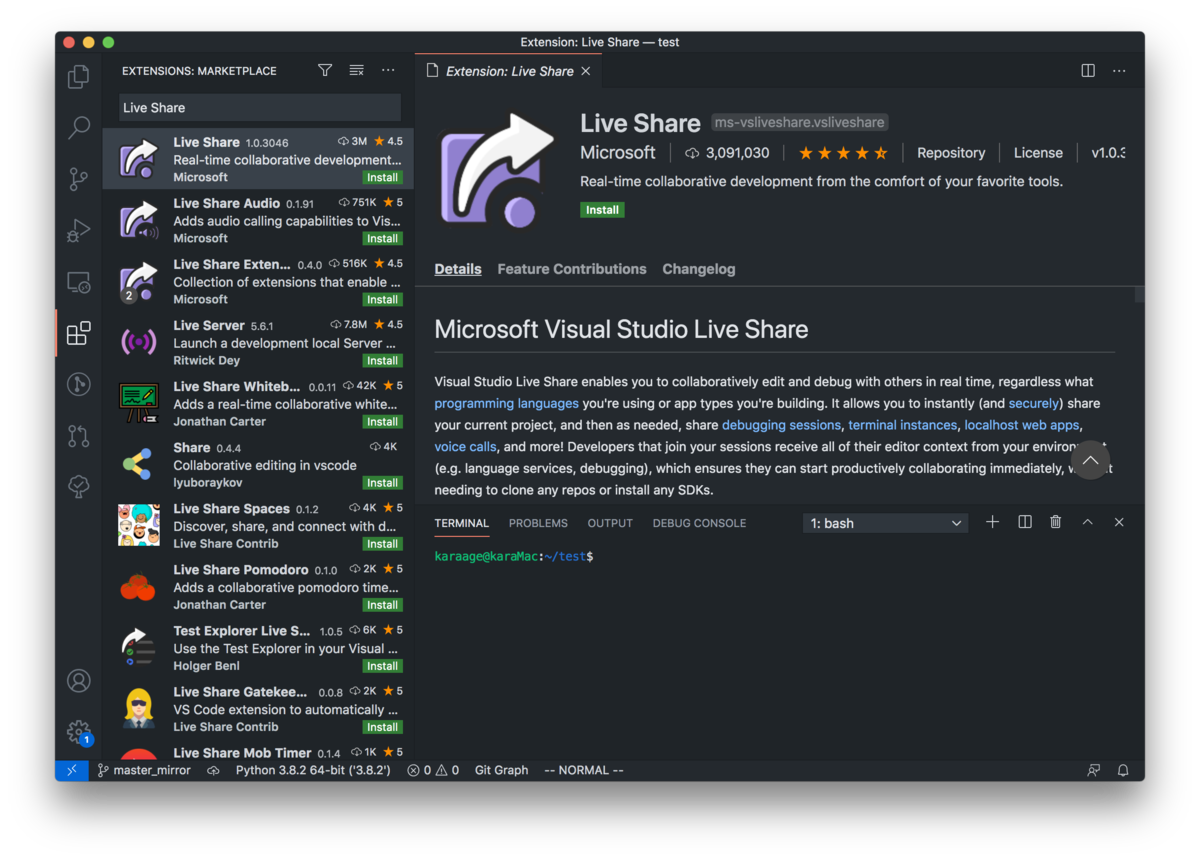Close the terminal panel
The image size is (1200, 860).
pos(1119,522)
